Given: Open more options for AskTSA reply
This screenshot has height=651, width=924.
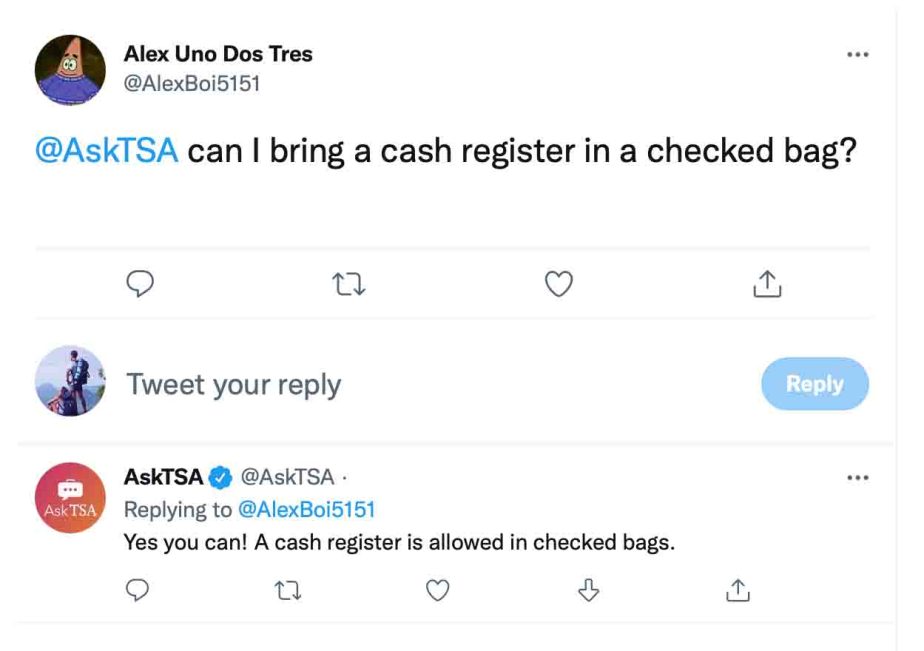Looking at the screenshot, I should 857,478.
